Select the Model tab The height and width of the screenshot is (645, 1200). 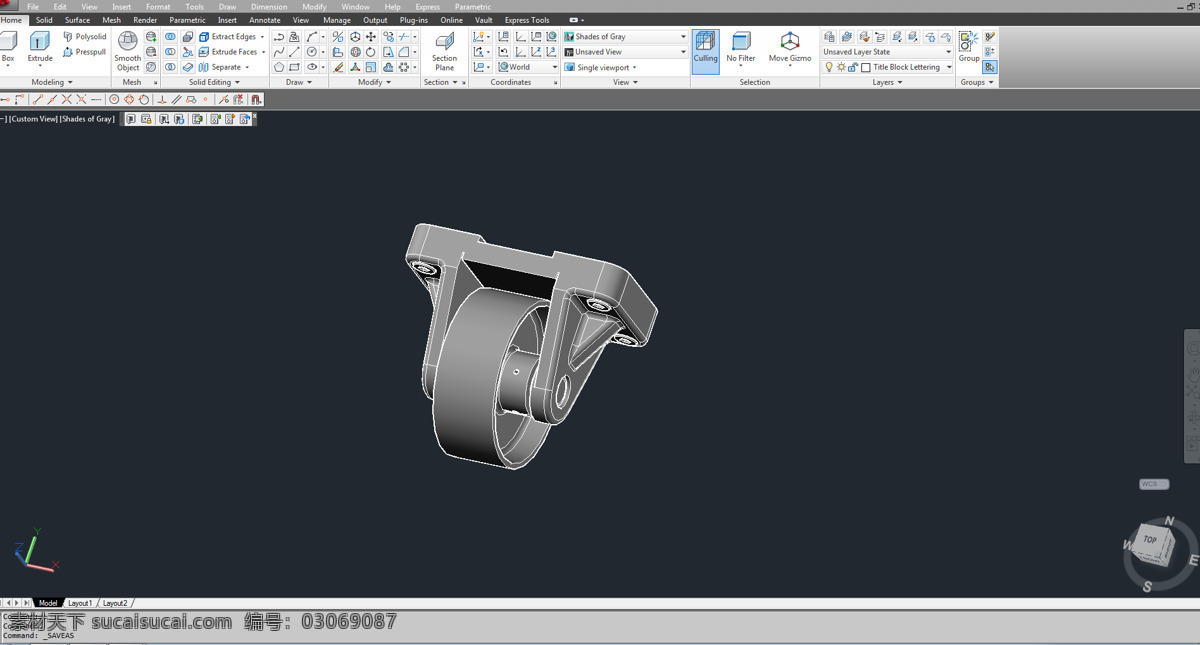tap(47, 603)
